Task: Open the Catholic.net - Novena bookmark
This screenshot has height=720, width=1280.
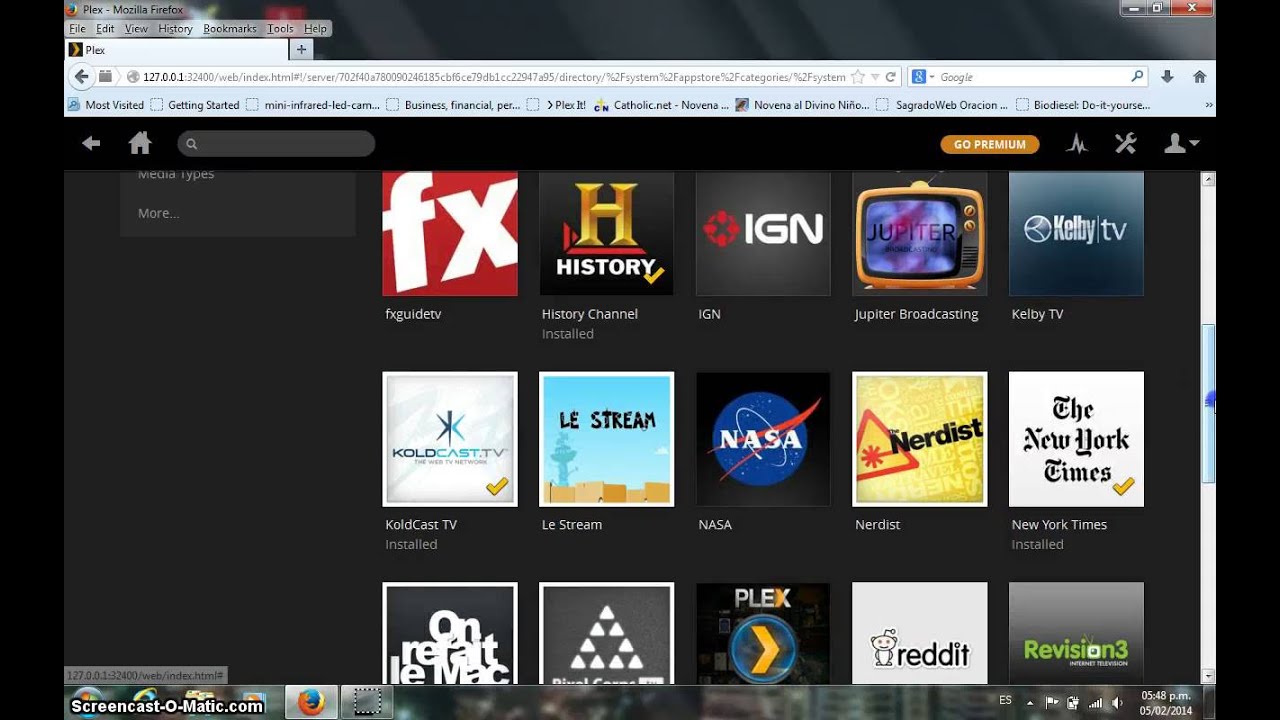Action: coord(662,104)
